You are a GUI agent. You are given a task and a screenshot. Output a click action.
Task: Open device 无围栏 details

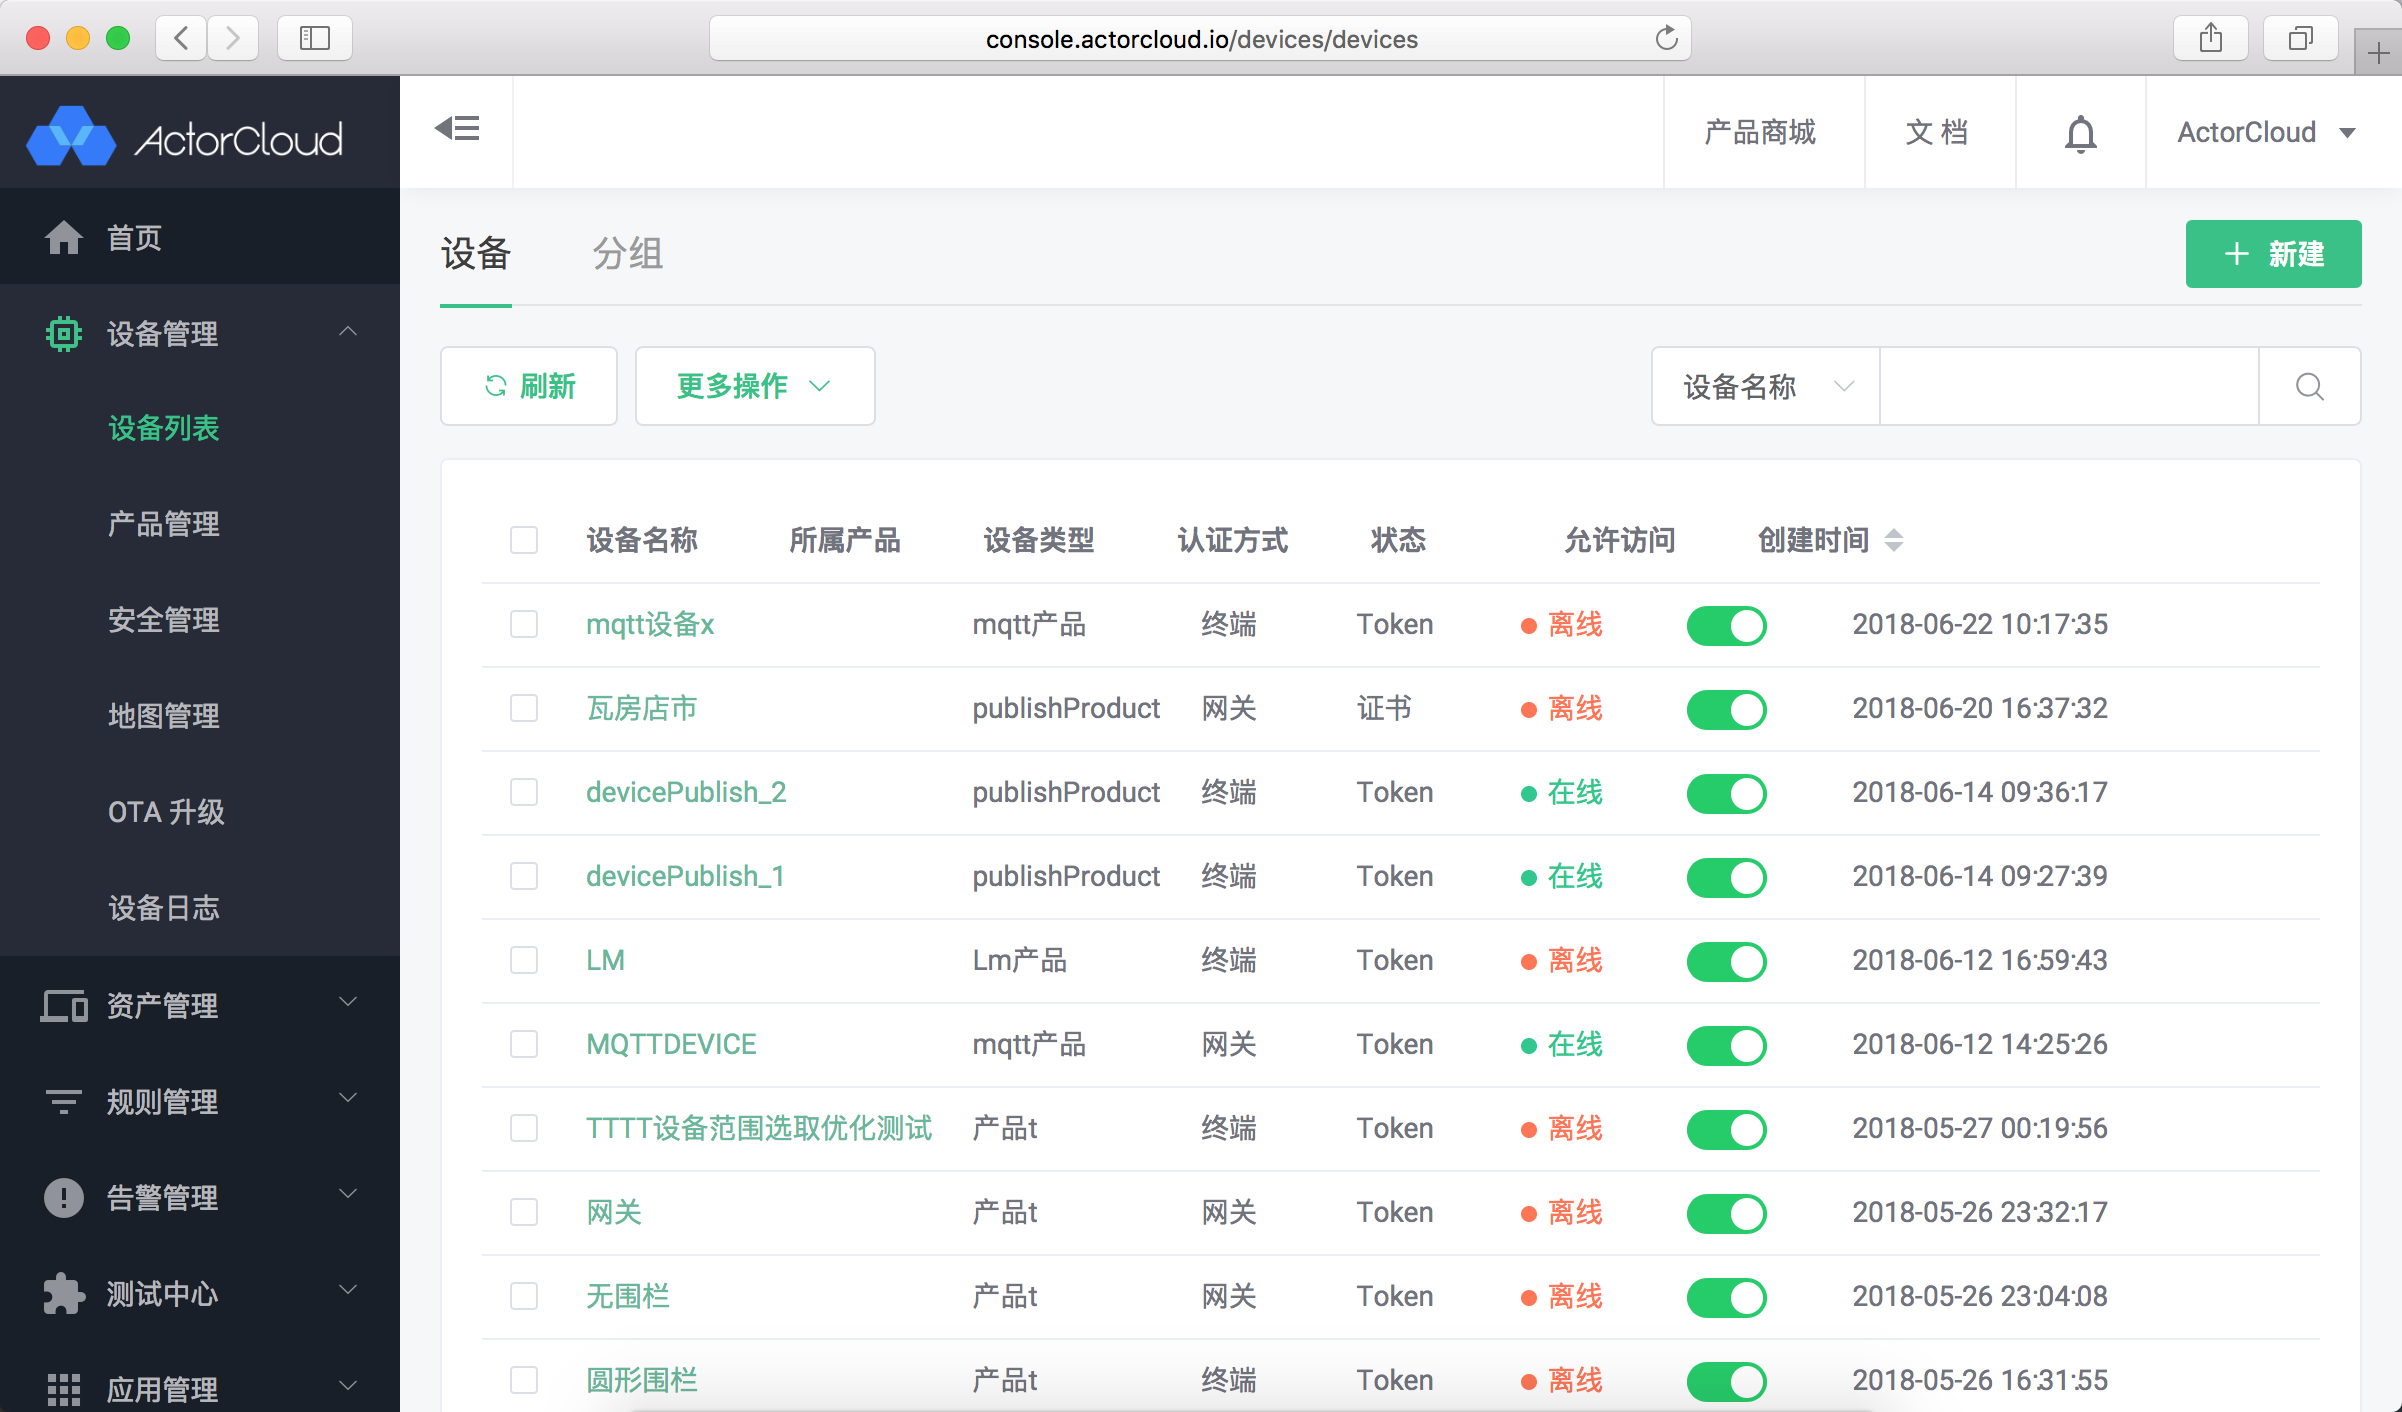pos(628,1296)
